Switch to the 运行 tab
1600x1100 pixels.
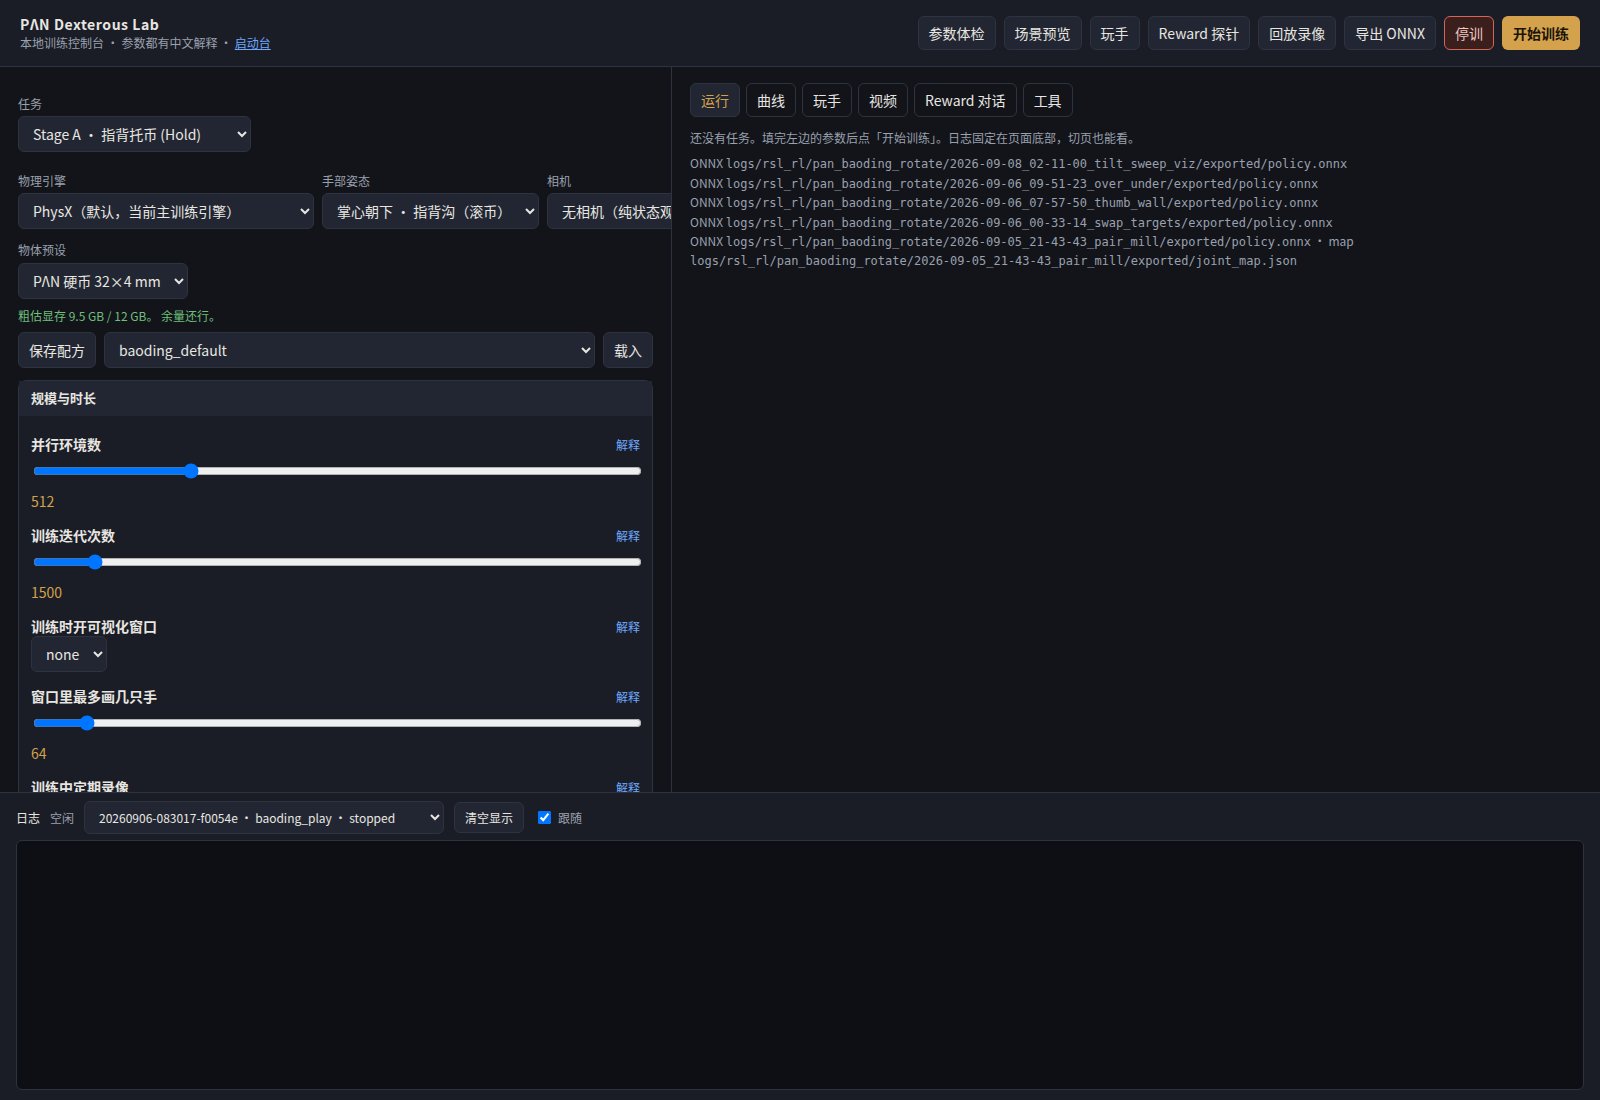(x=715, y=101)
